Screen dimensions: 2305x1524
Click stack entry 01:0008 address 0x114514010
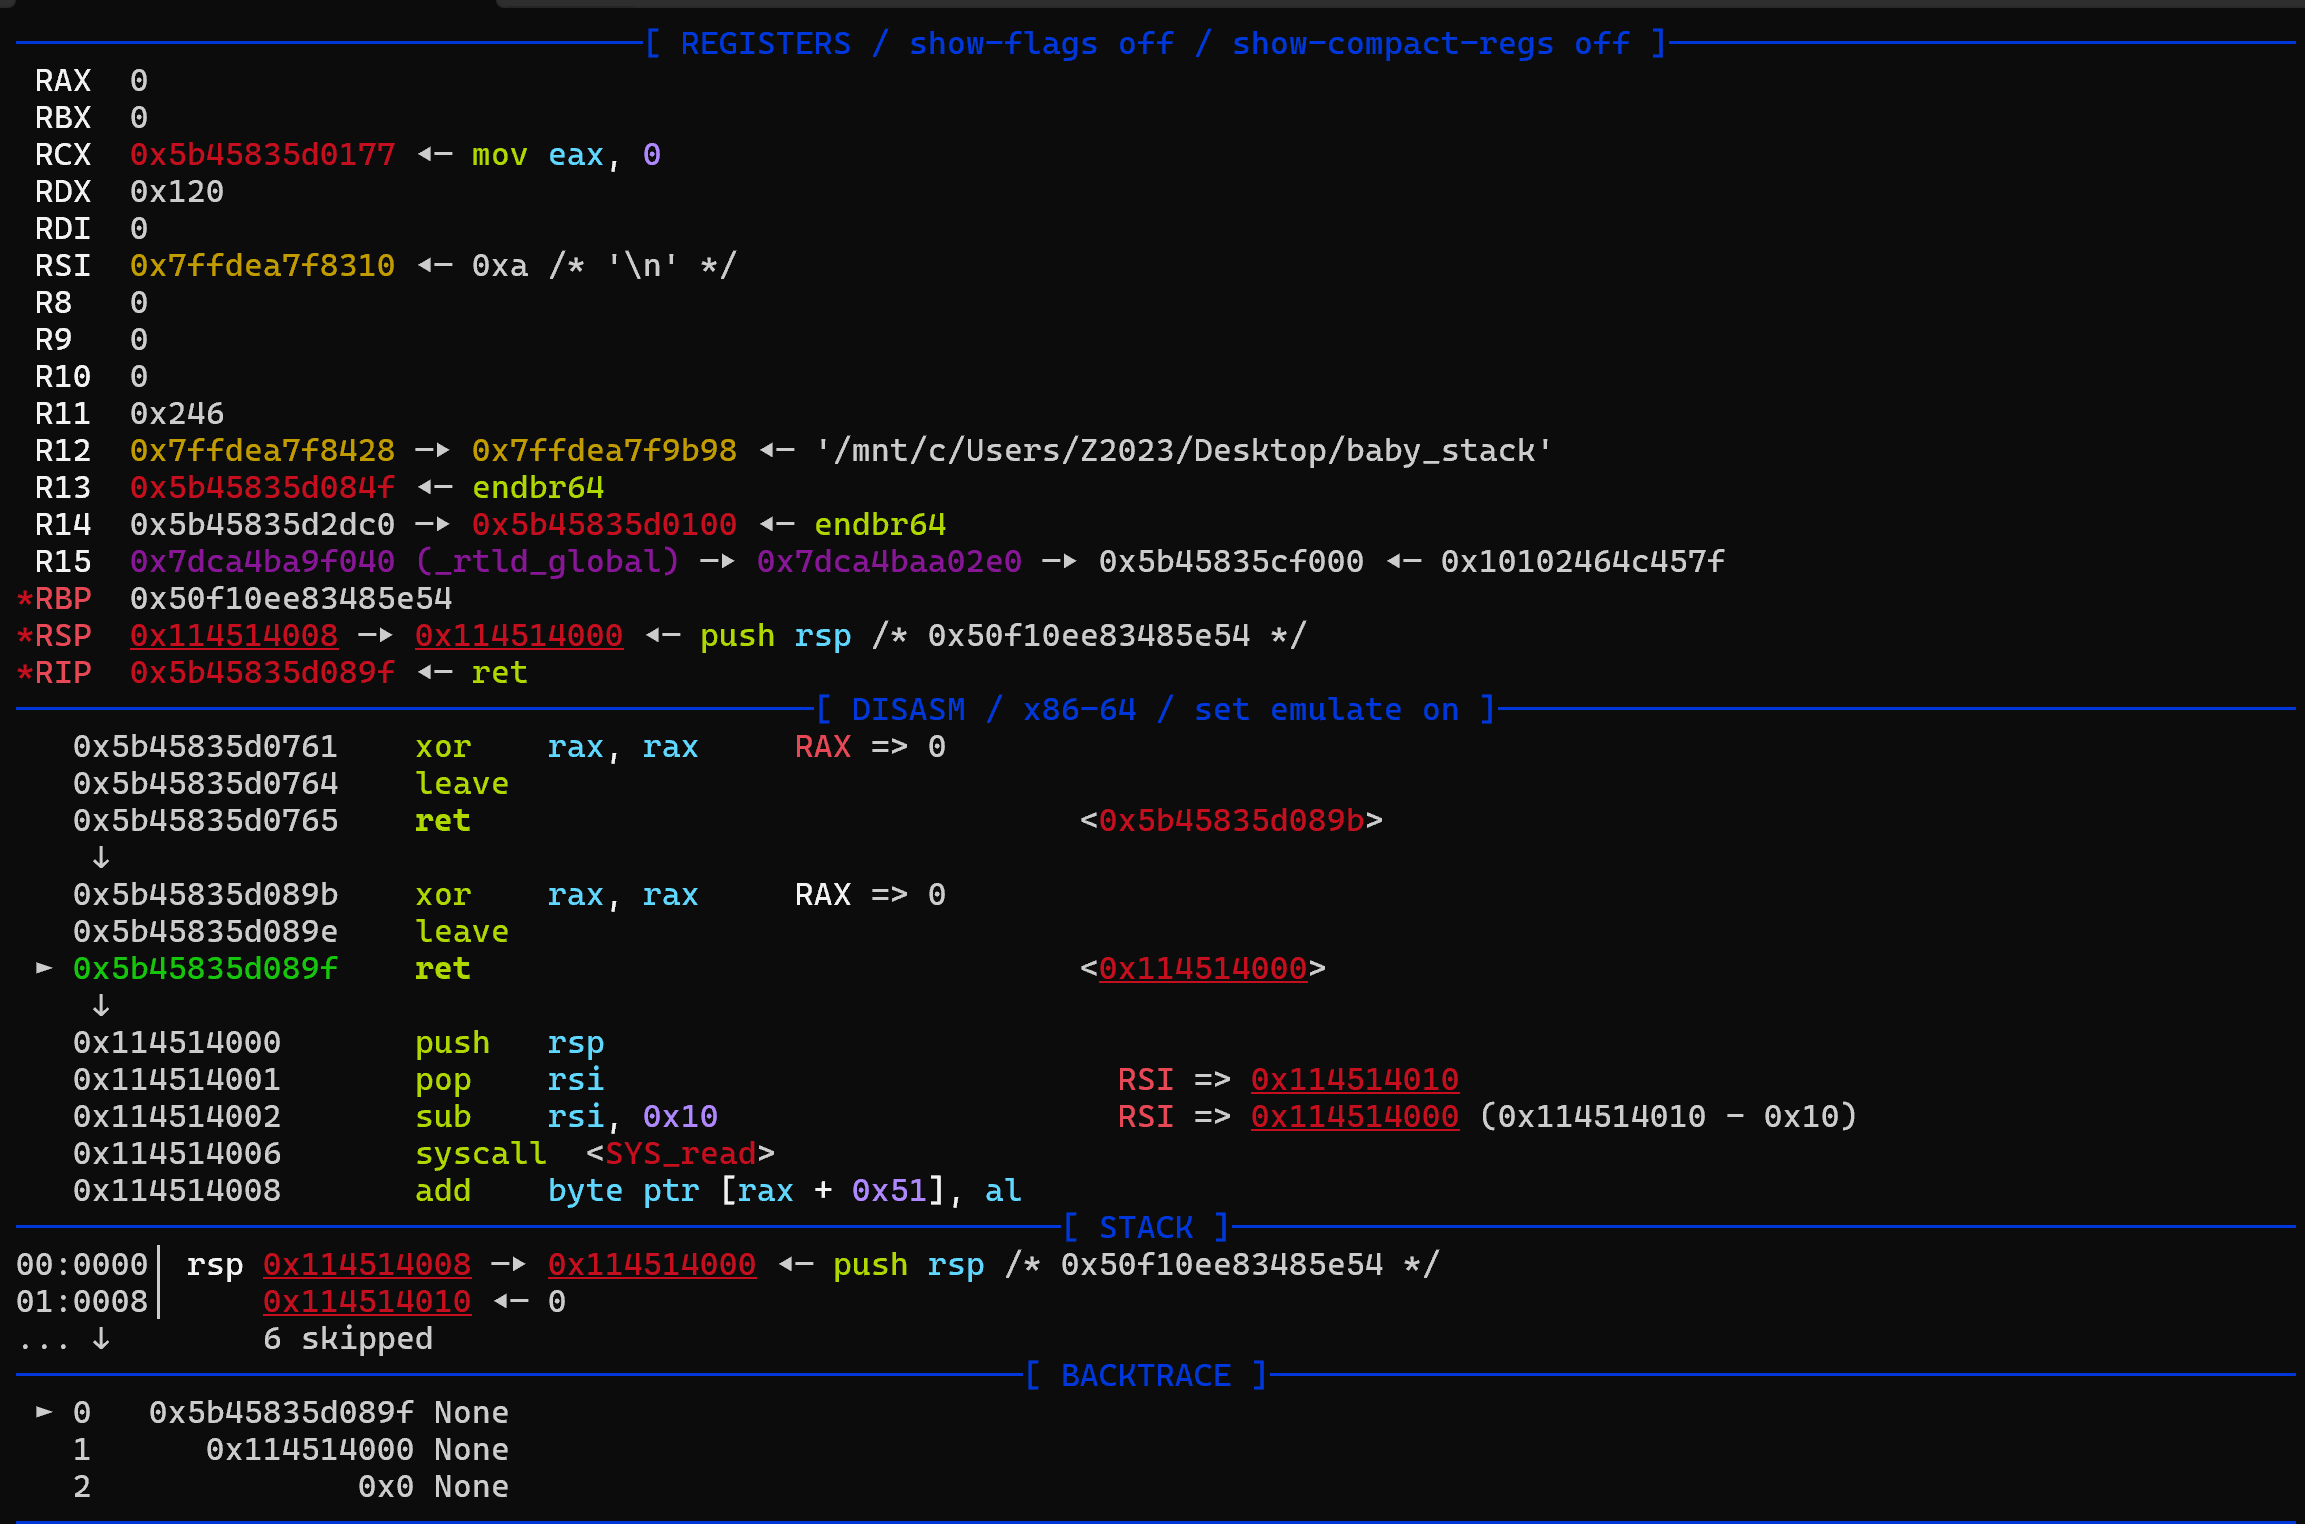[x=367, y=1301]
